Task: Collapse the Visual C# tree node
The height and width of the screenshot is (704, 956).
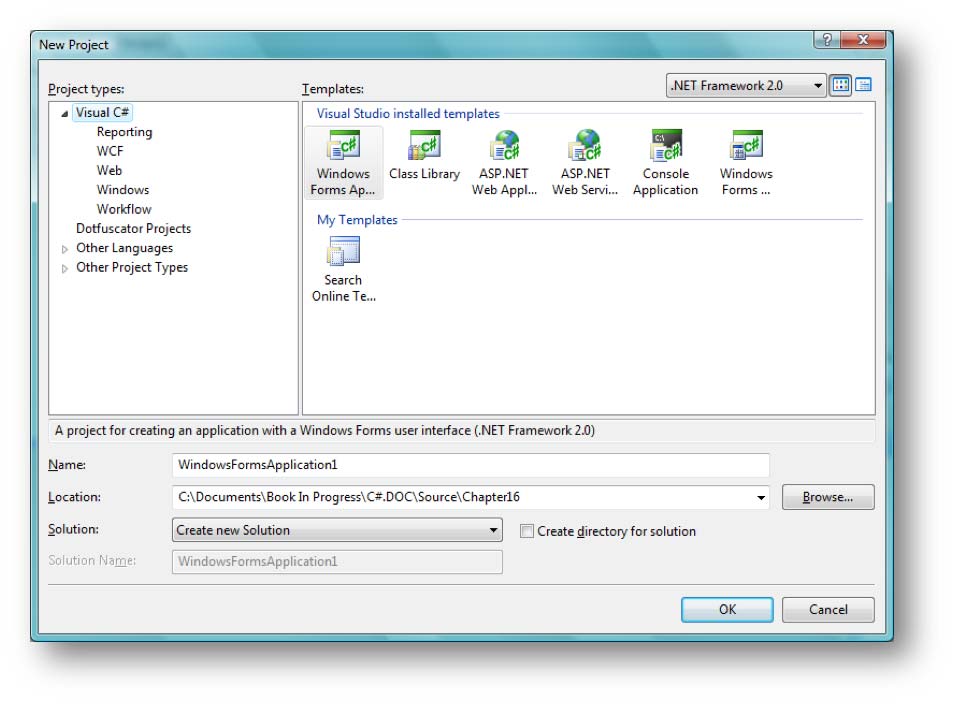Action: 65,114
